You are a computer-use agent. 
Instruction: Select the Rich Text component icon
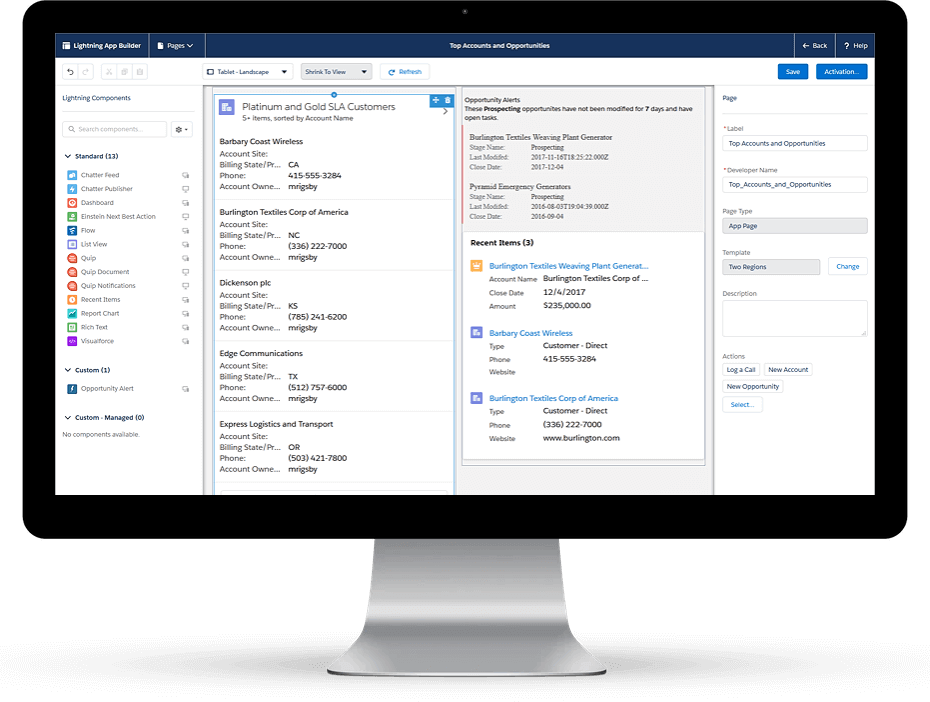(72, 327)
